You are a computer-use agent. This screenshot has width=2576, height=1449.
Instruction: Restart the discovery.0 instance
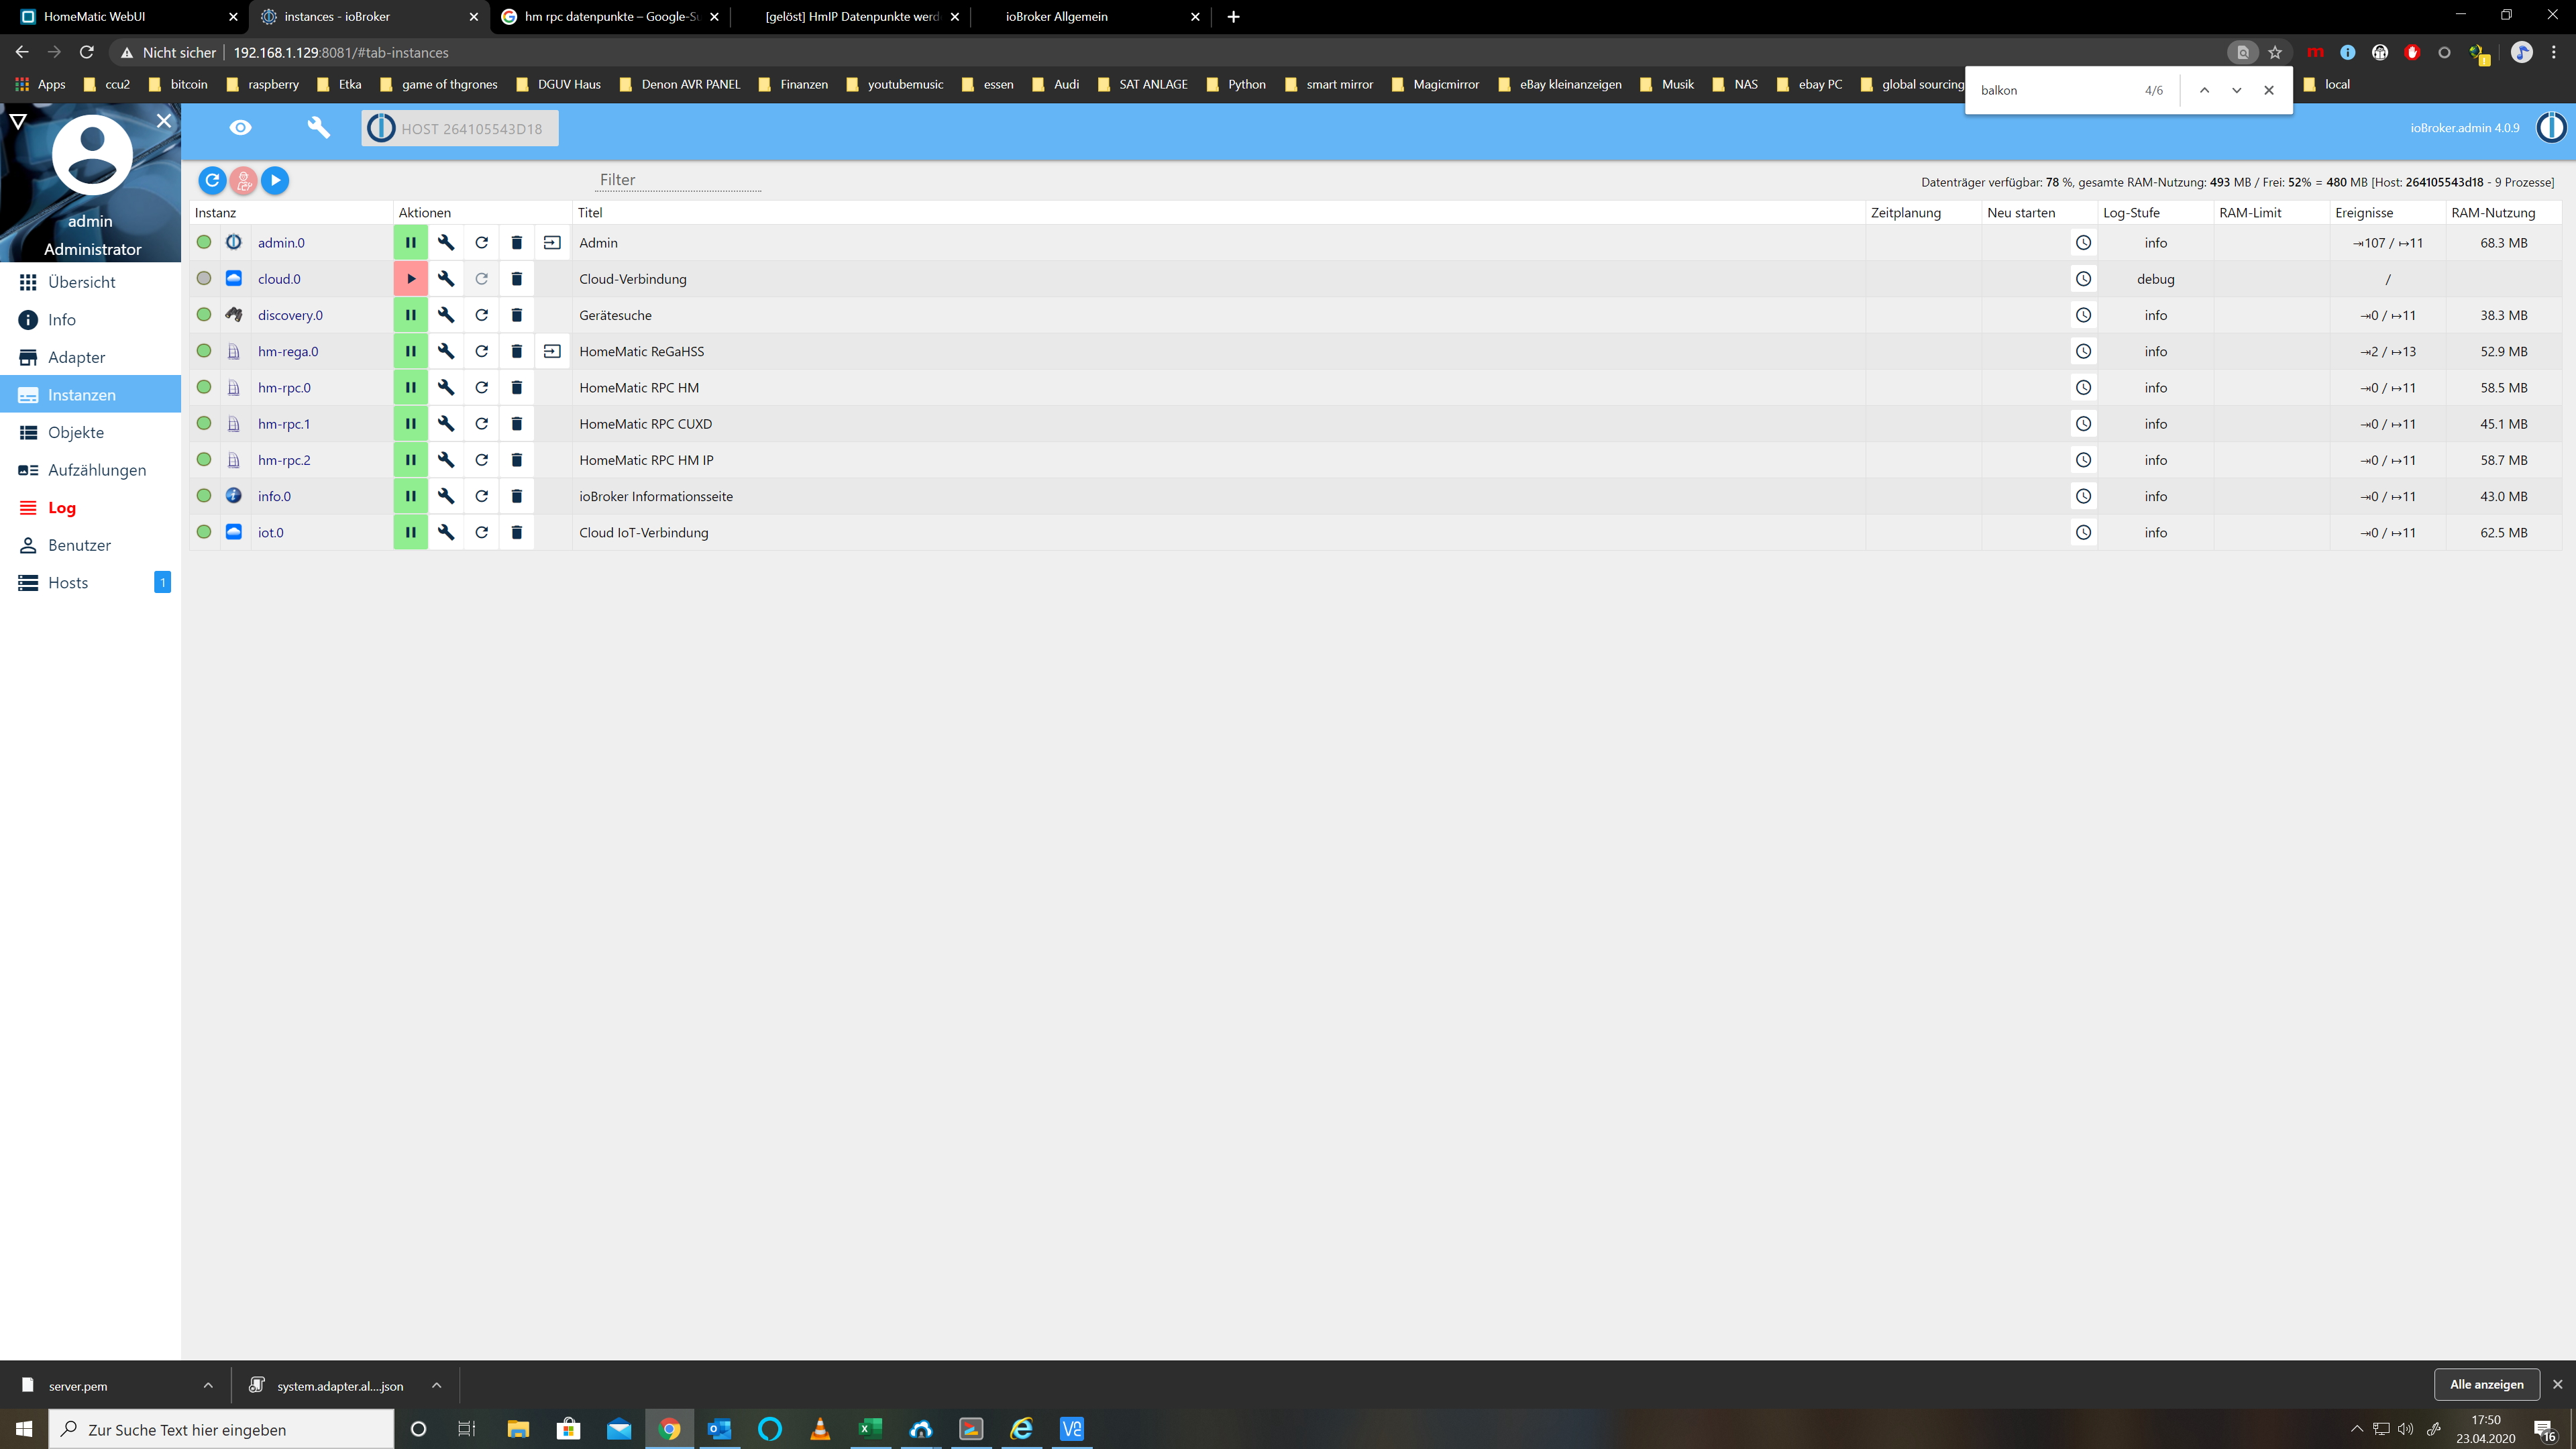point(481,315)
